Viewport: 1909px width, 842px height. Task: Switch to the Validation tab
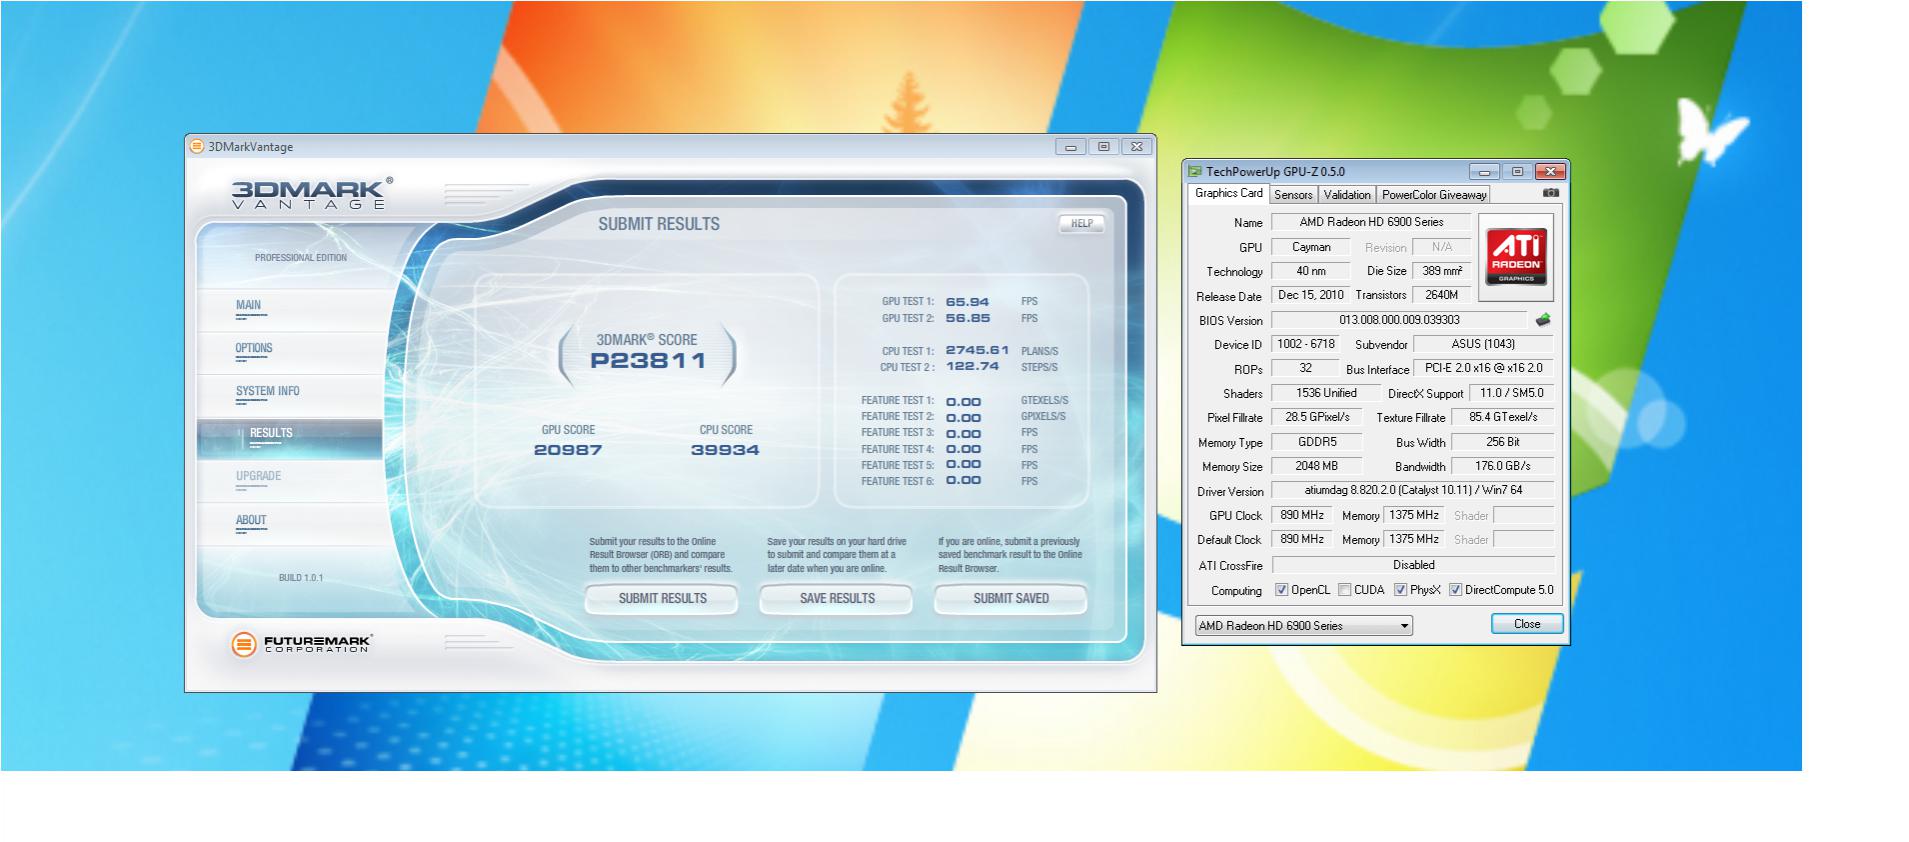(1347, 195)
